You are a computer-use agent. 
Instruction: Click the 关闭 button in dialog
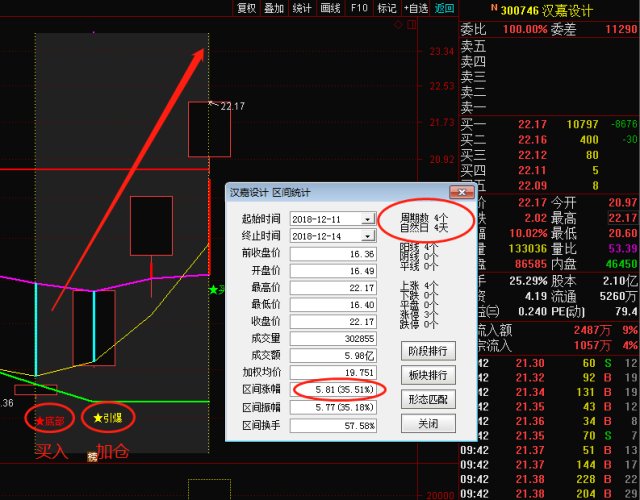[428, 424]
